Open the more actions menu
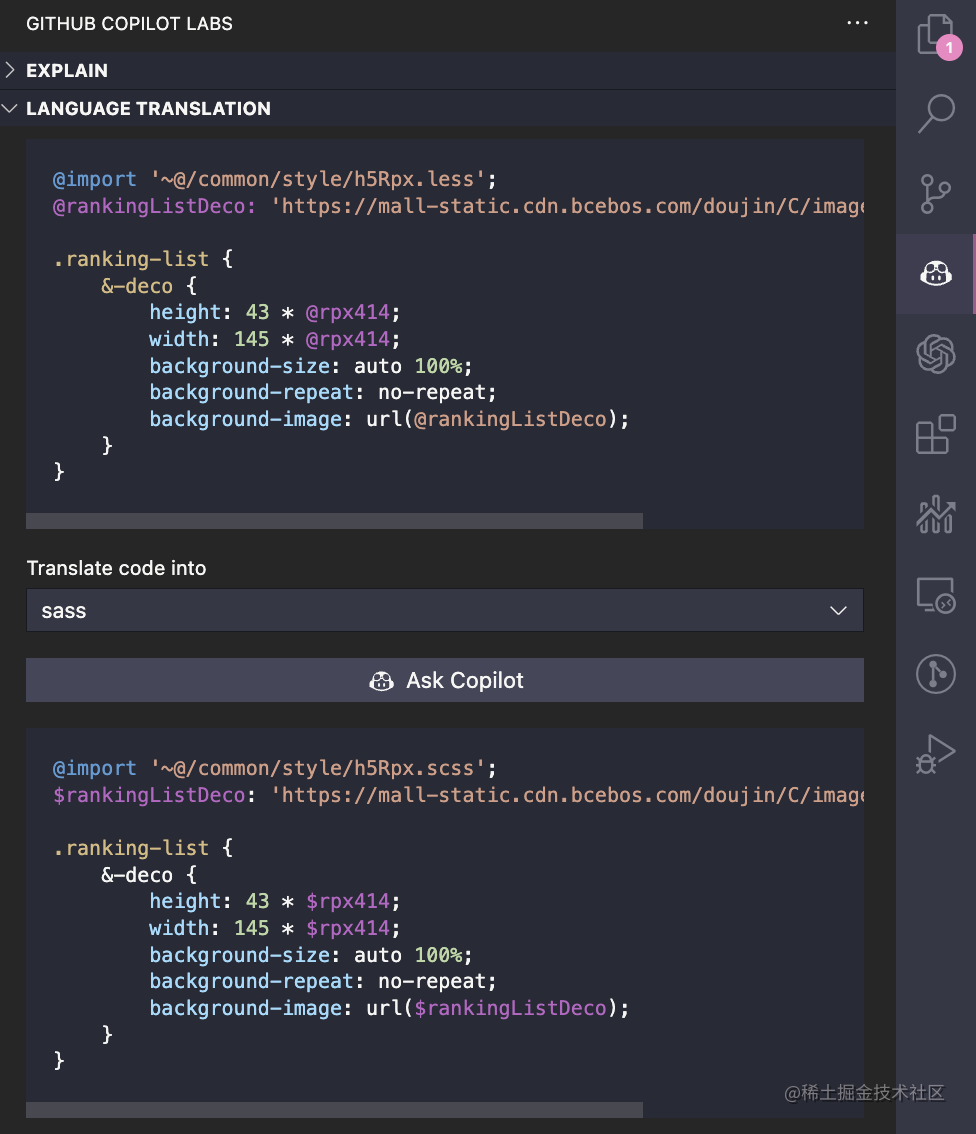This screenshot has width=976, height=1134. [x=856, y=22]
